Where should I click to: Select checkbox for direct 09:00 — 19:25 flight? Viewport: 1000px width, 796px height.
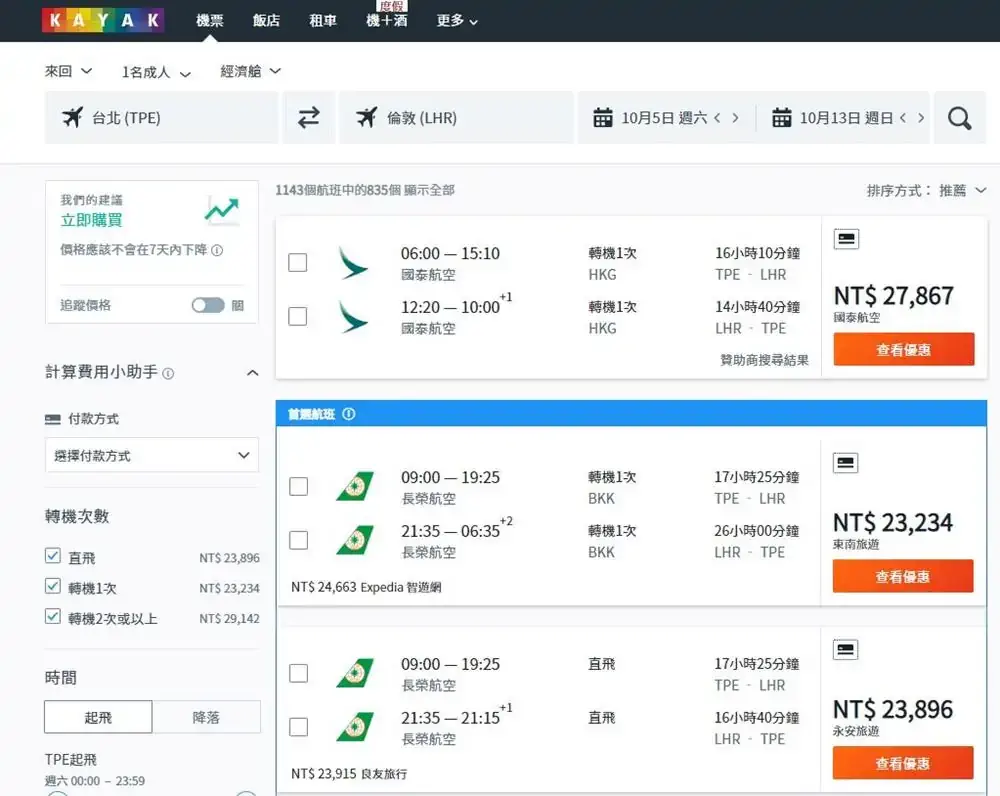click(x=298, y=674)
